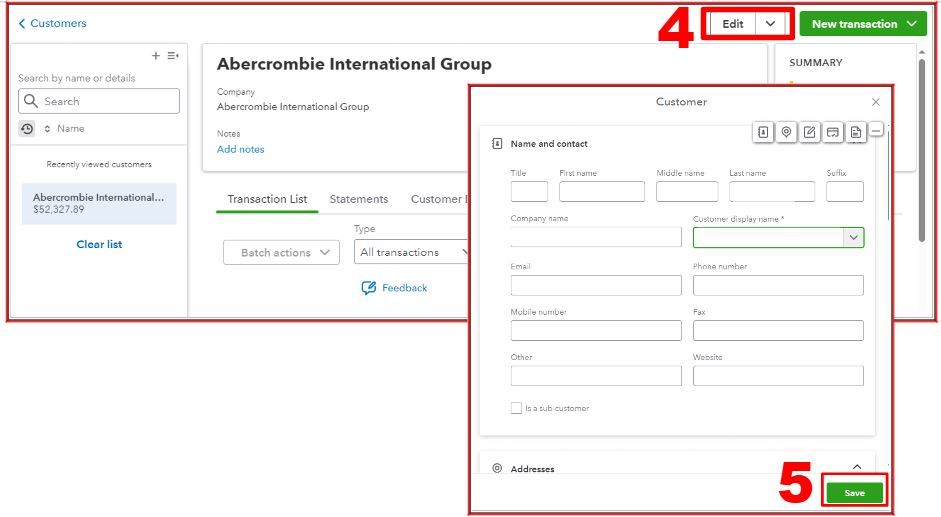This screenshot has height=517, width=941.
Task: Click Add notes link
Action: point(241,150)
